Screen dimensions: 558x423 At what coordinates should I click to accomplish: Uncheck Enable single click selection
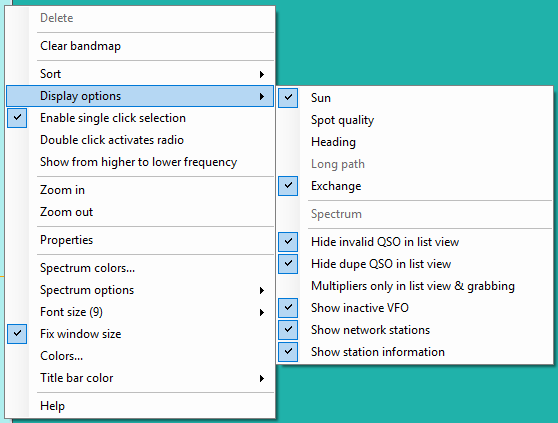coord(140,118)
